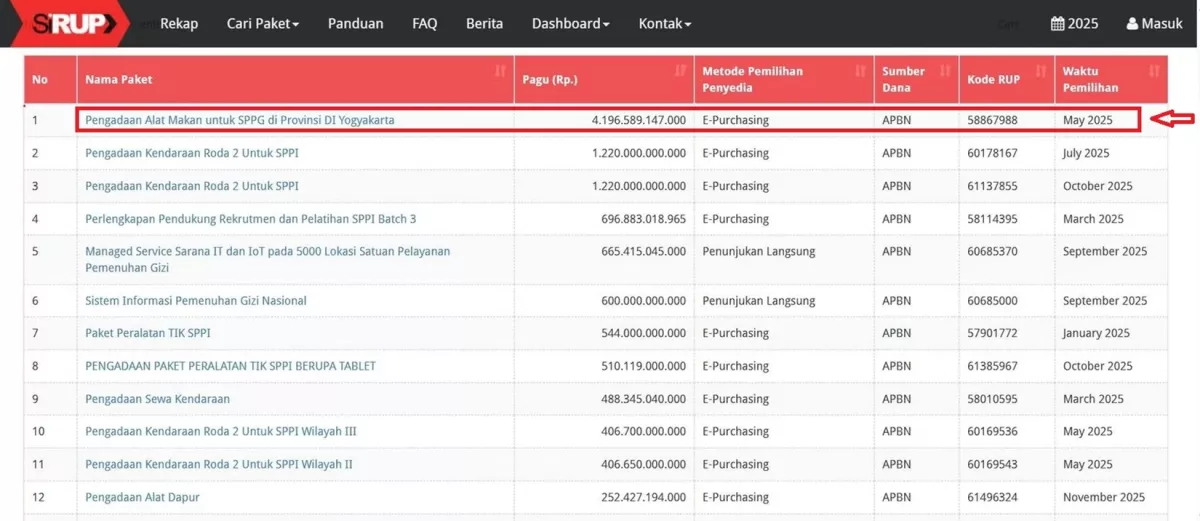Open PENGADAAN PAKET PERALATAN TIK SPPI BERUPA TABLET
Image resolution: width=1200 pixels, height=521 pixels.
[231, 366]
